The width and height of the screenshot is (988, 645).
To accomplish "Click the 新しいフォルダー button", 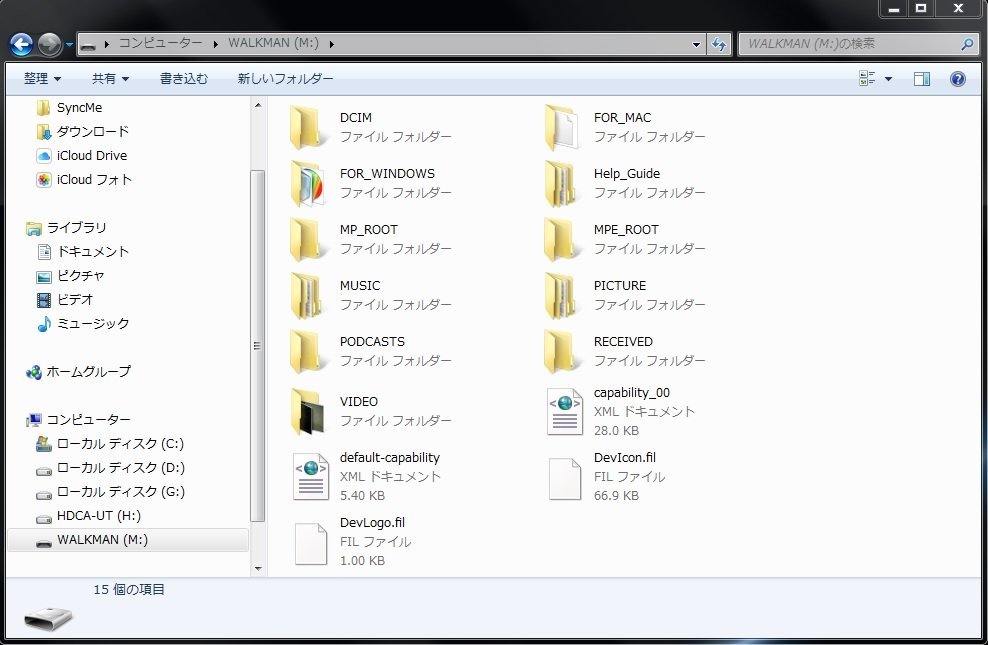I will pyautogui.click(x=285, y=79).
